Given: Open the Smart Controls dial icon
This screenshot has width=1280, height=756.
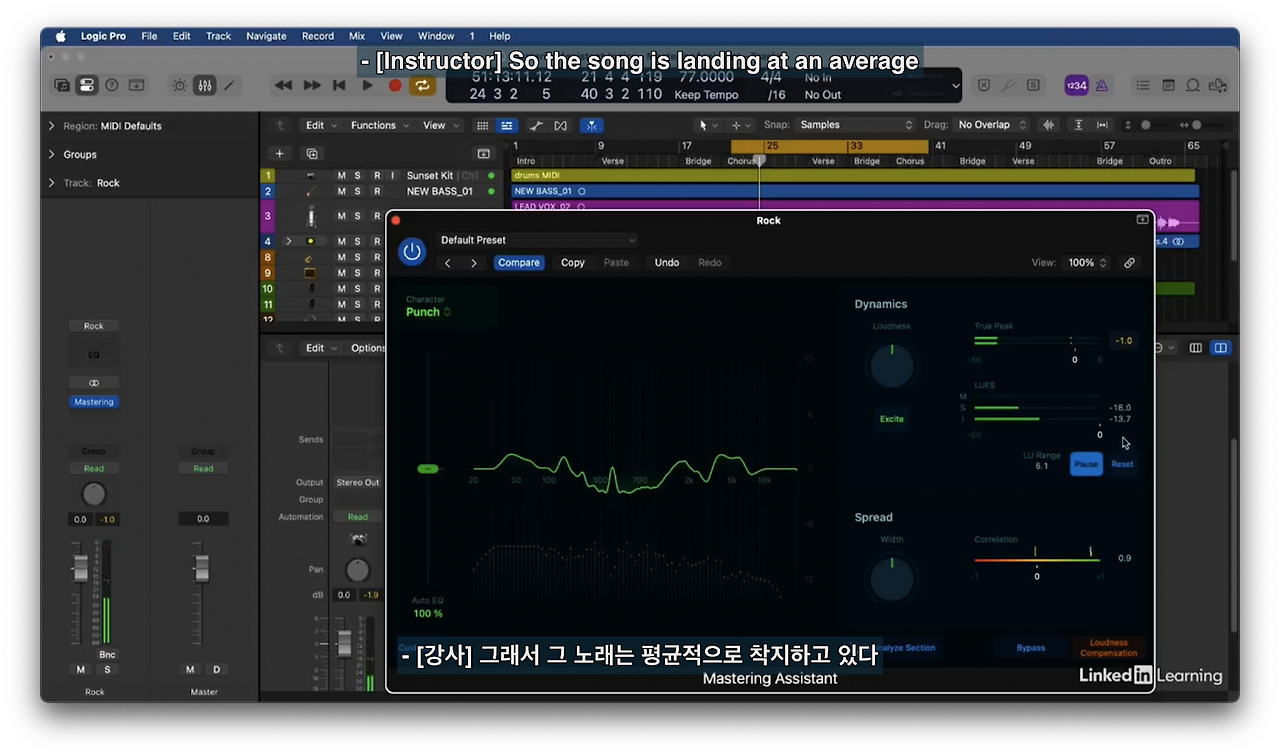Looking at the screenshot, I should pyautogui.click(x=179, y=86).
